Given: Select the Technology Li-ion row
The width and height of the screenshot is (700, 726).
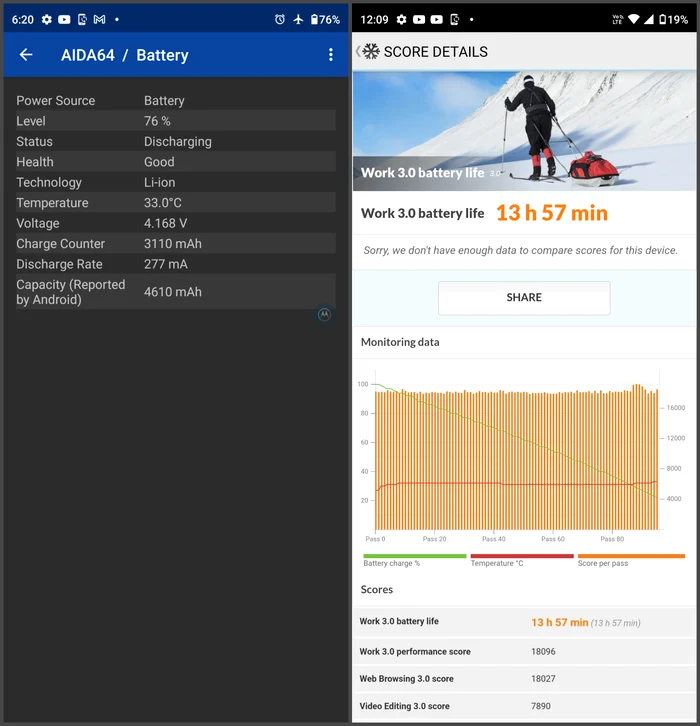Looking at the screenshot, I should (x=176, y=182).
